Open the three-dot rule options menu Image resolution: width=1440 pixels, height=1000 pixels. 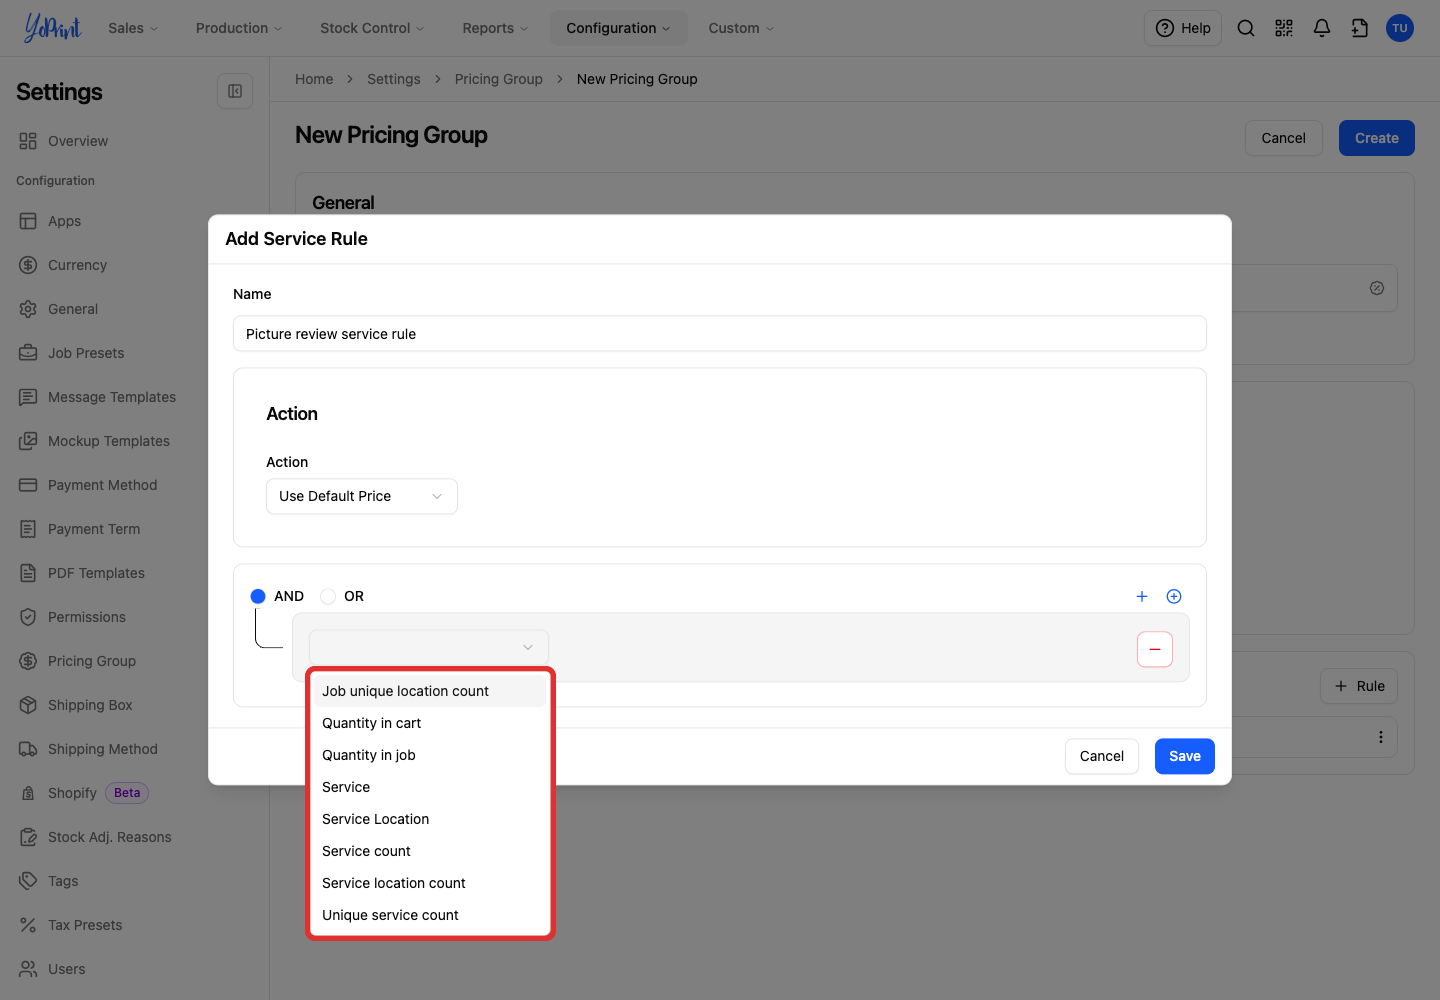1381,737
